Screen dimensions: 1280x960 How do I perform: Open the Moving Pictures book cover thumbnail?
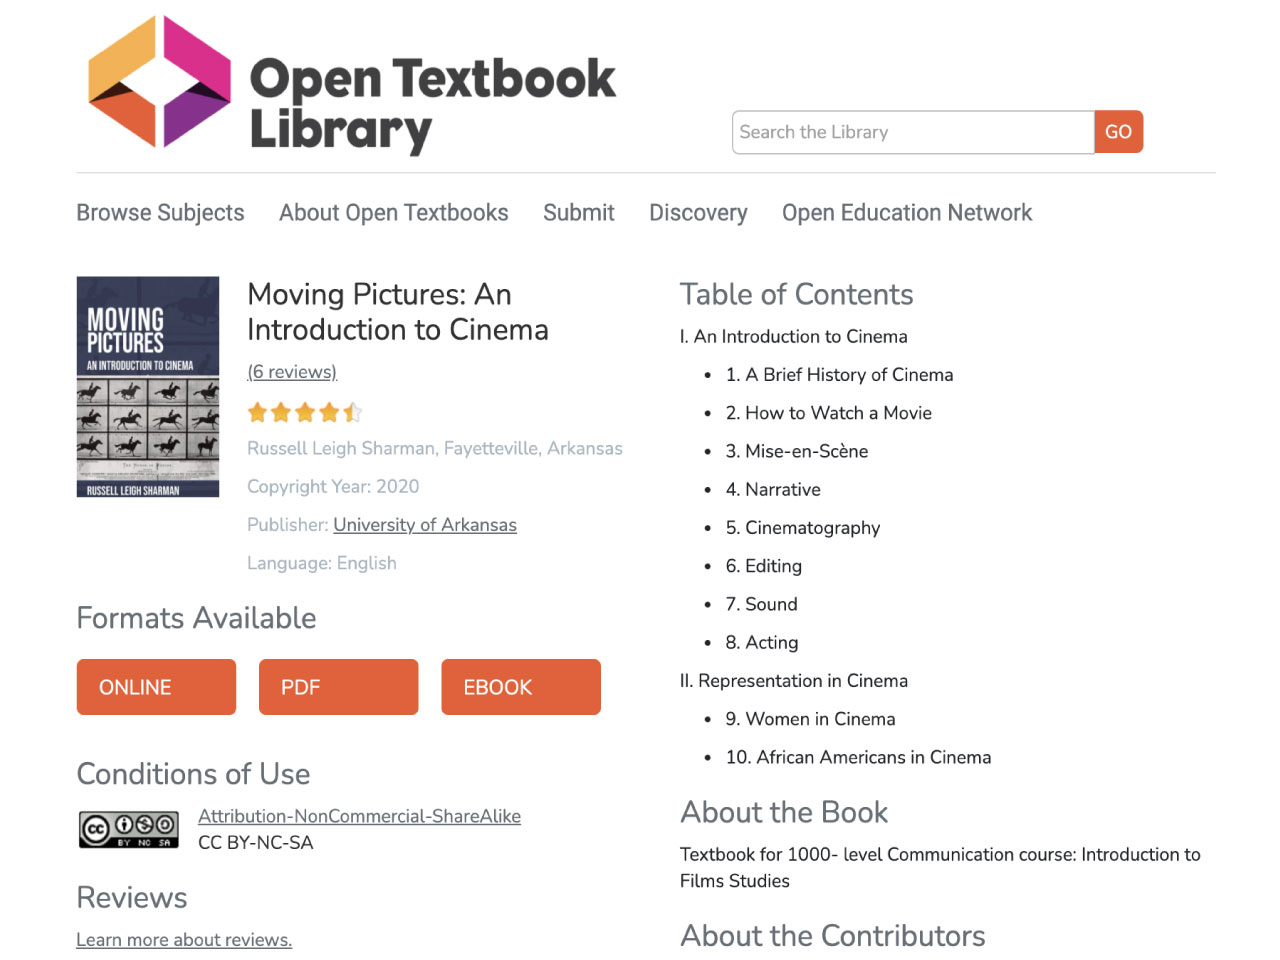pos(148,387)
